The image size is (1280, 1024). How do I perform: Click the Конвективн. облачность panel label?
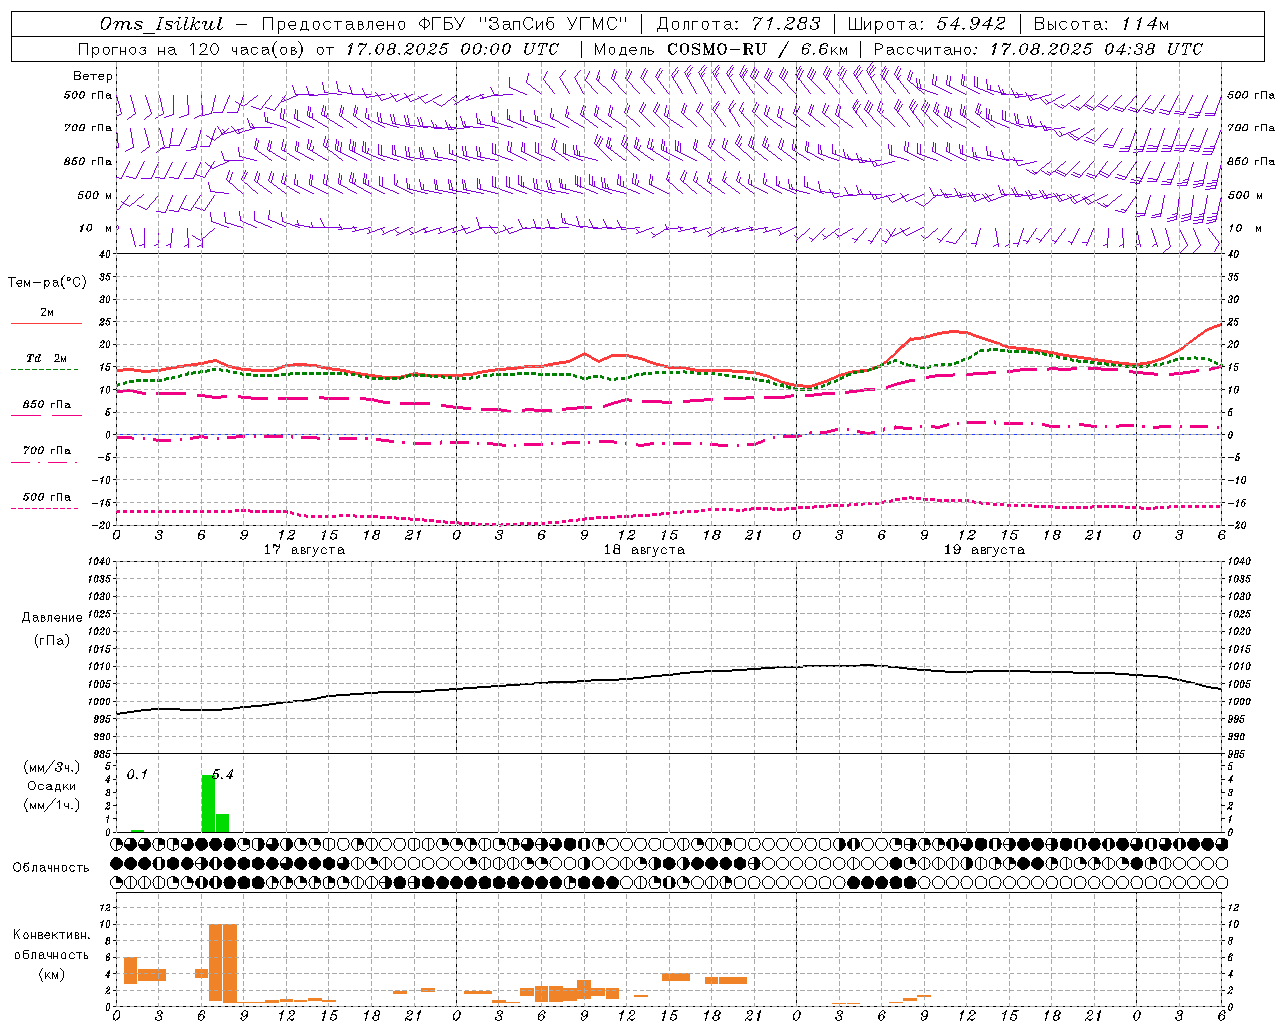click(51, 954)
